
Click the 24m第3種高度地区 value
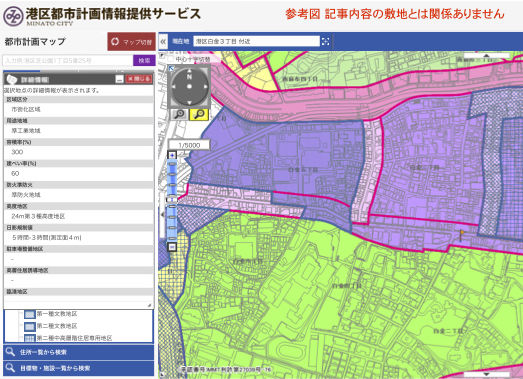[38, 216]
